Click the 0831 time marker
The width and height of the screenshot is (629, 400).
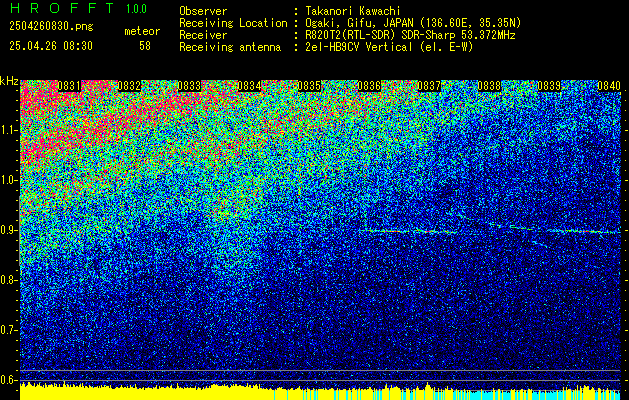(69, 86)
